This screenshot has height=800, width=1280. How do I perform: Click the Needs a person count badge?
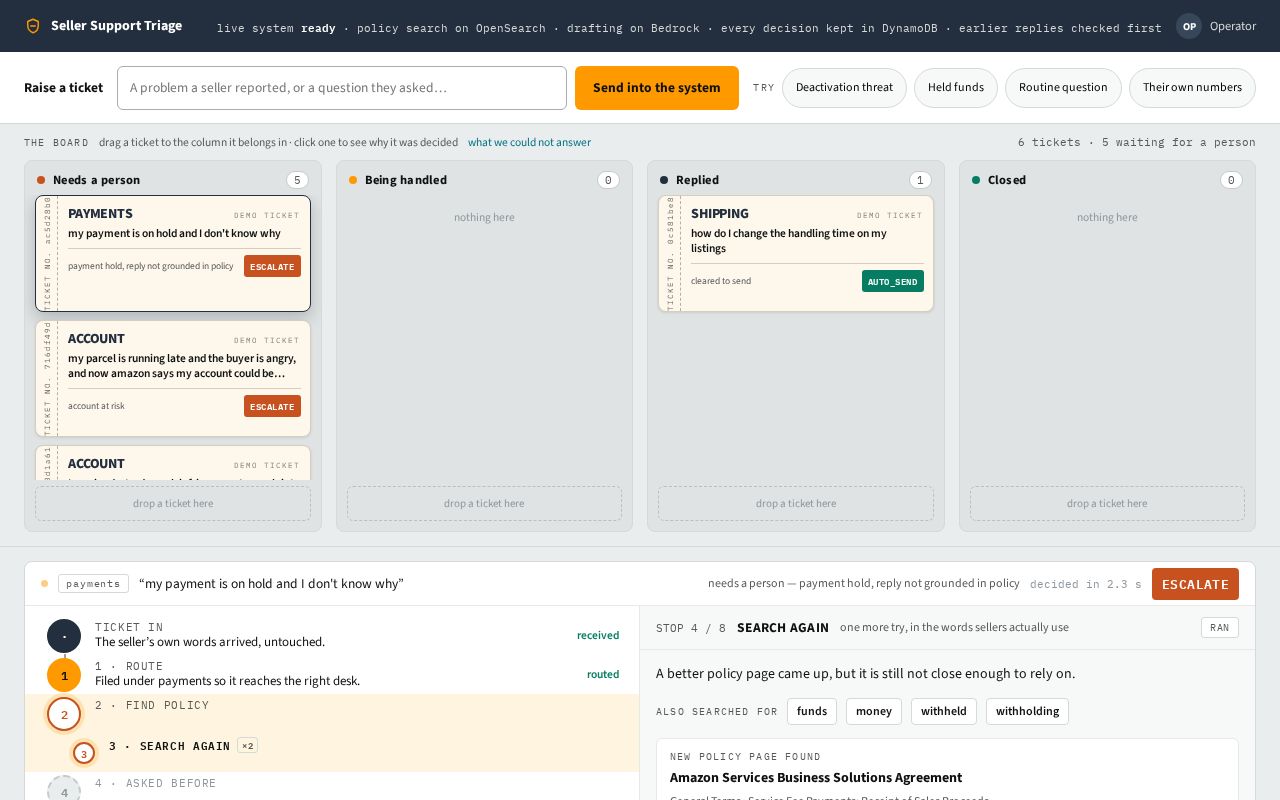297,180
